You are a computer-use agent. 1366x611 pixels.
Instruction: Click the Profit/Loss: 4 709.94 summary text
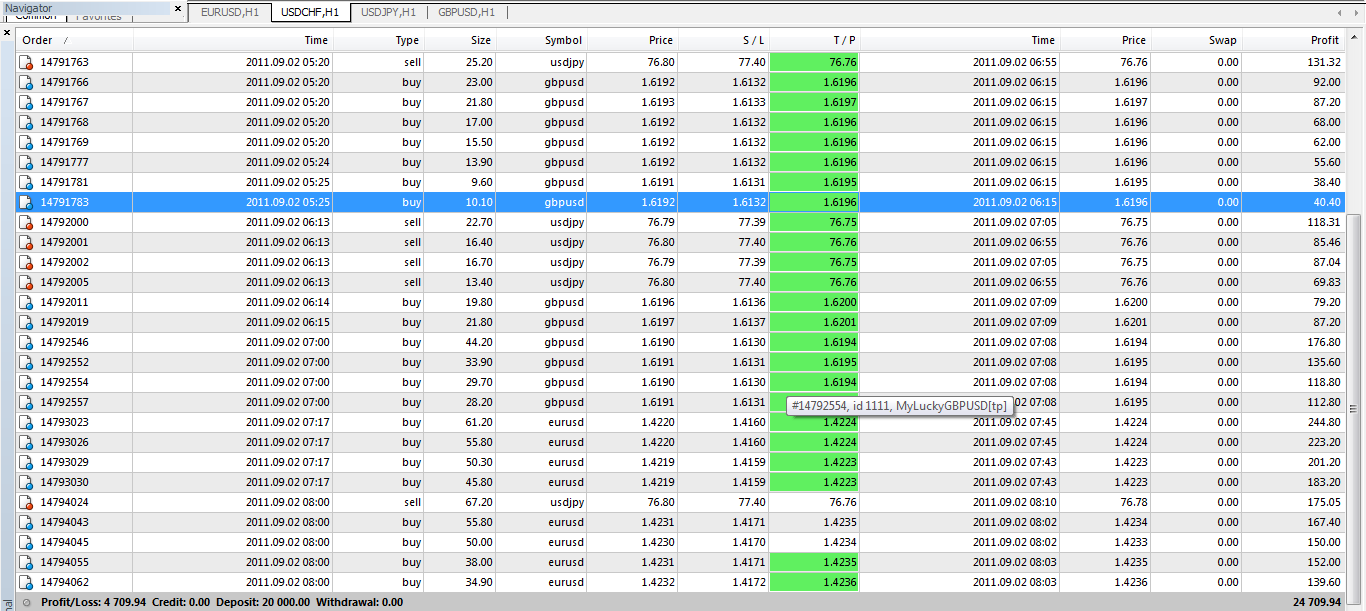[94, 603]
